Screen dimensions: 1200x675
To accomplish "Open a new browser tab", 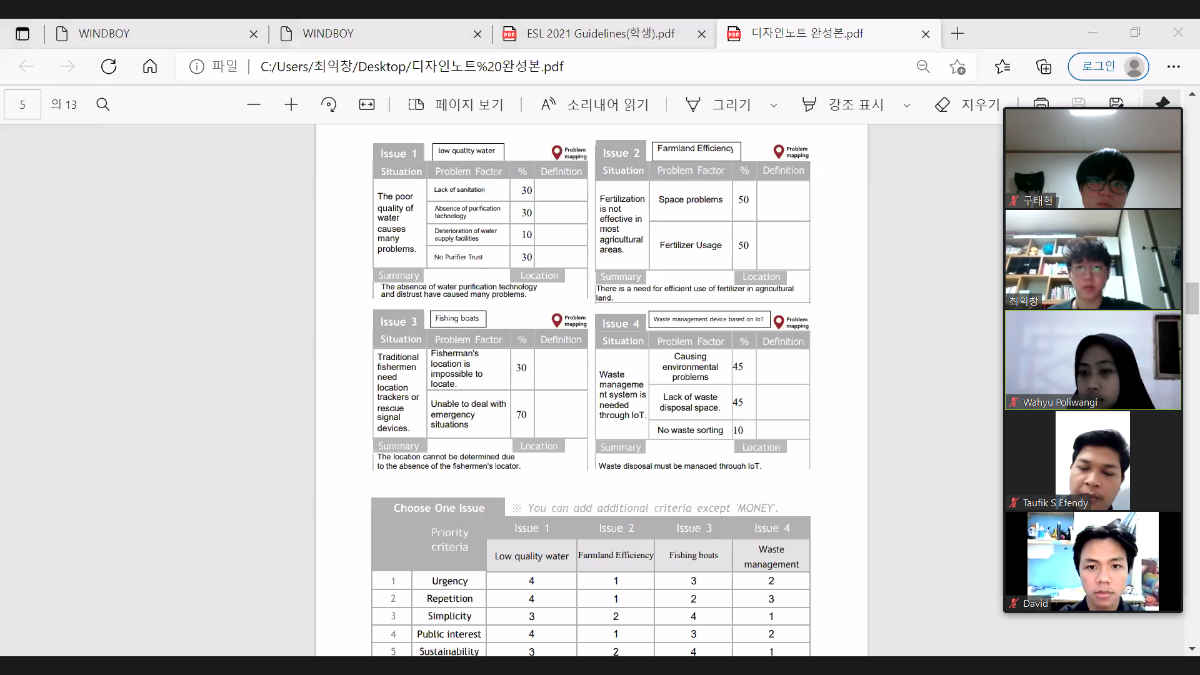I will [957, 33].
